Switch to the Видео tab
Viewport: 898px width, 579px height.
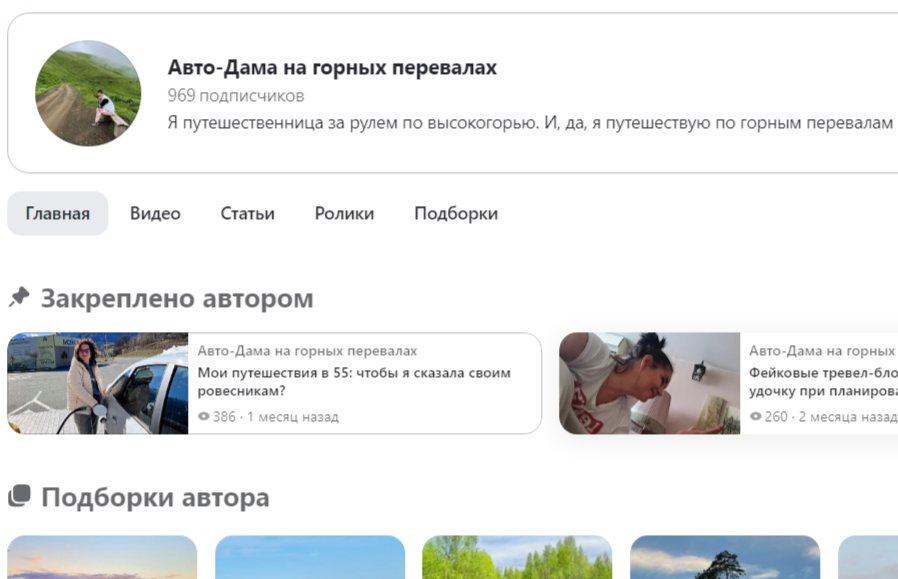click(x=154, y=213)
